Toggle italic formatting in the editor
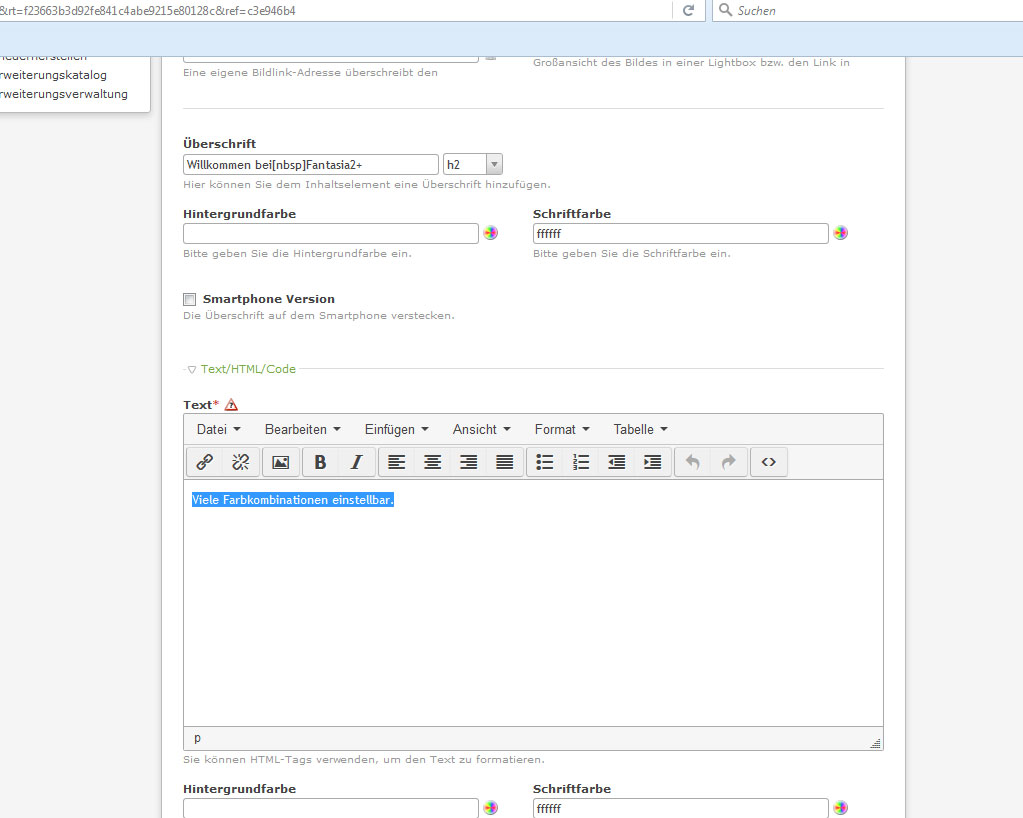 pyautogui.click(x=355, y=462)
